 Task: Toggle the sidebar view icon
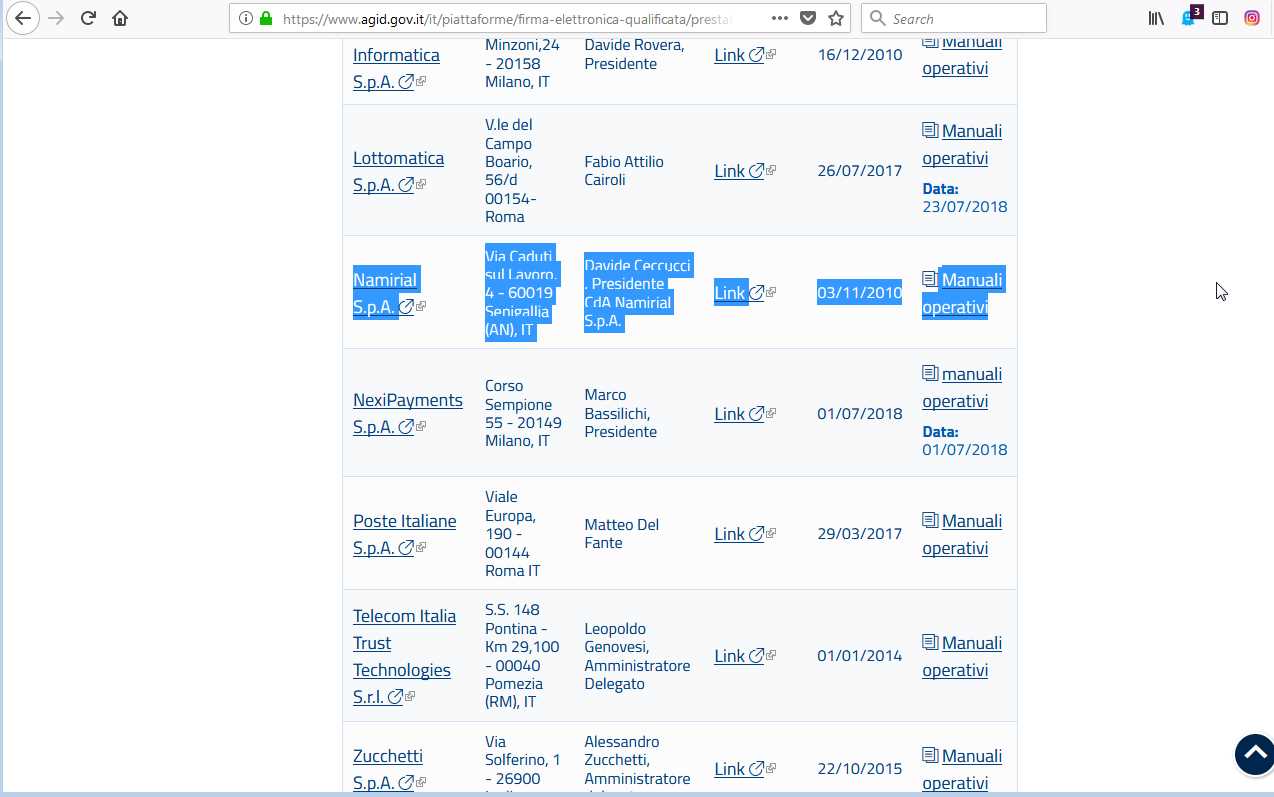(x=1220, y=18)
